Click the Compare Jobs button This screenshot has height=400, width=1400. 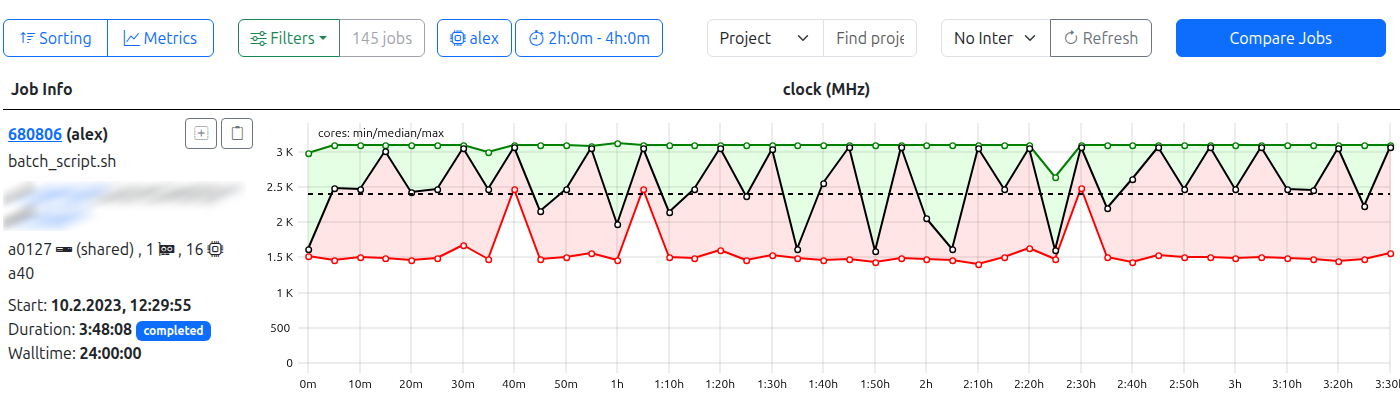pyautogui.click(x=1280, y=38)
